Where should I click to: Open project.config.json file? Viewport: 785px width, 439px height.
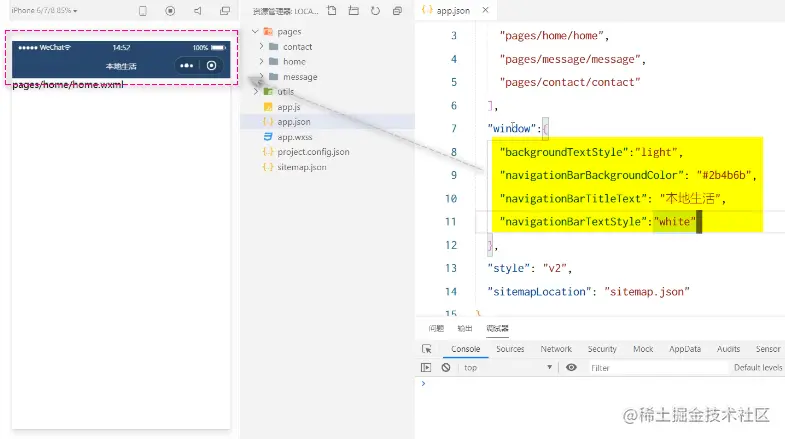click(313, 152)
